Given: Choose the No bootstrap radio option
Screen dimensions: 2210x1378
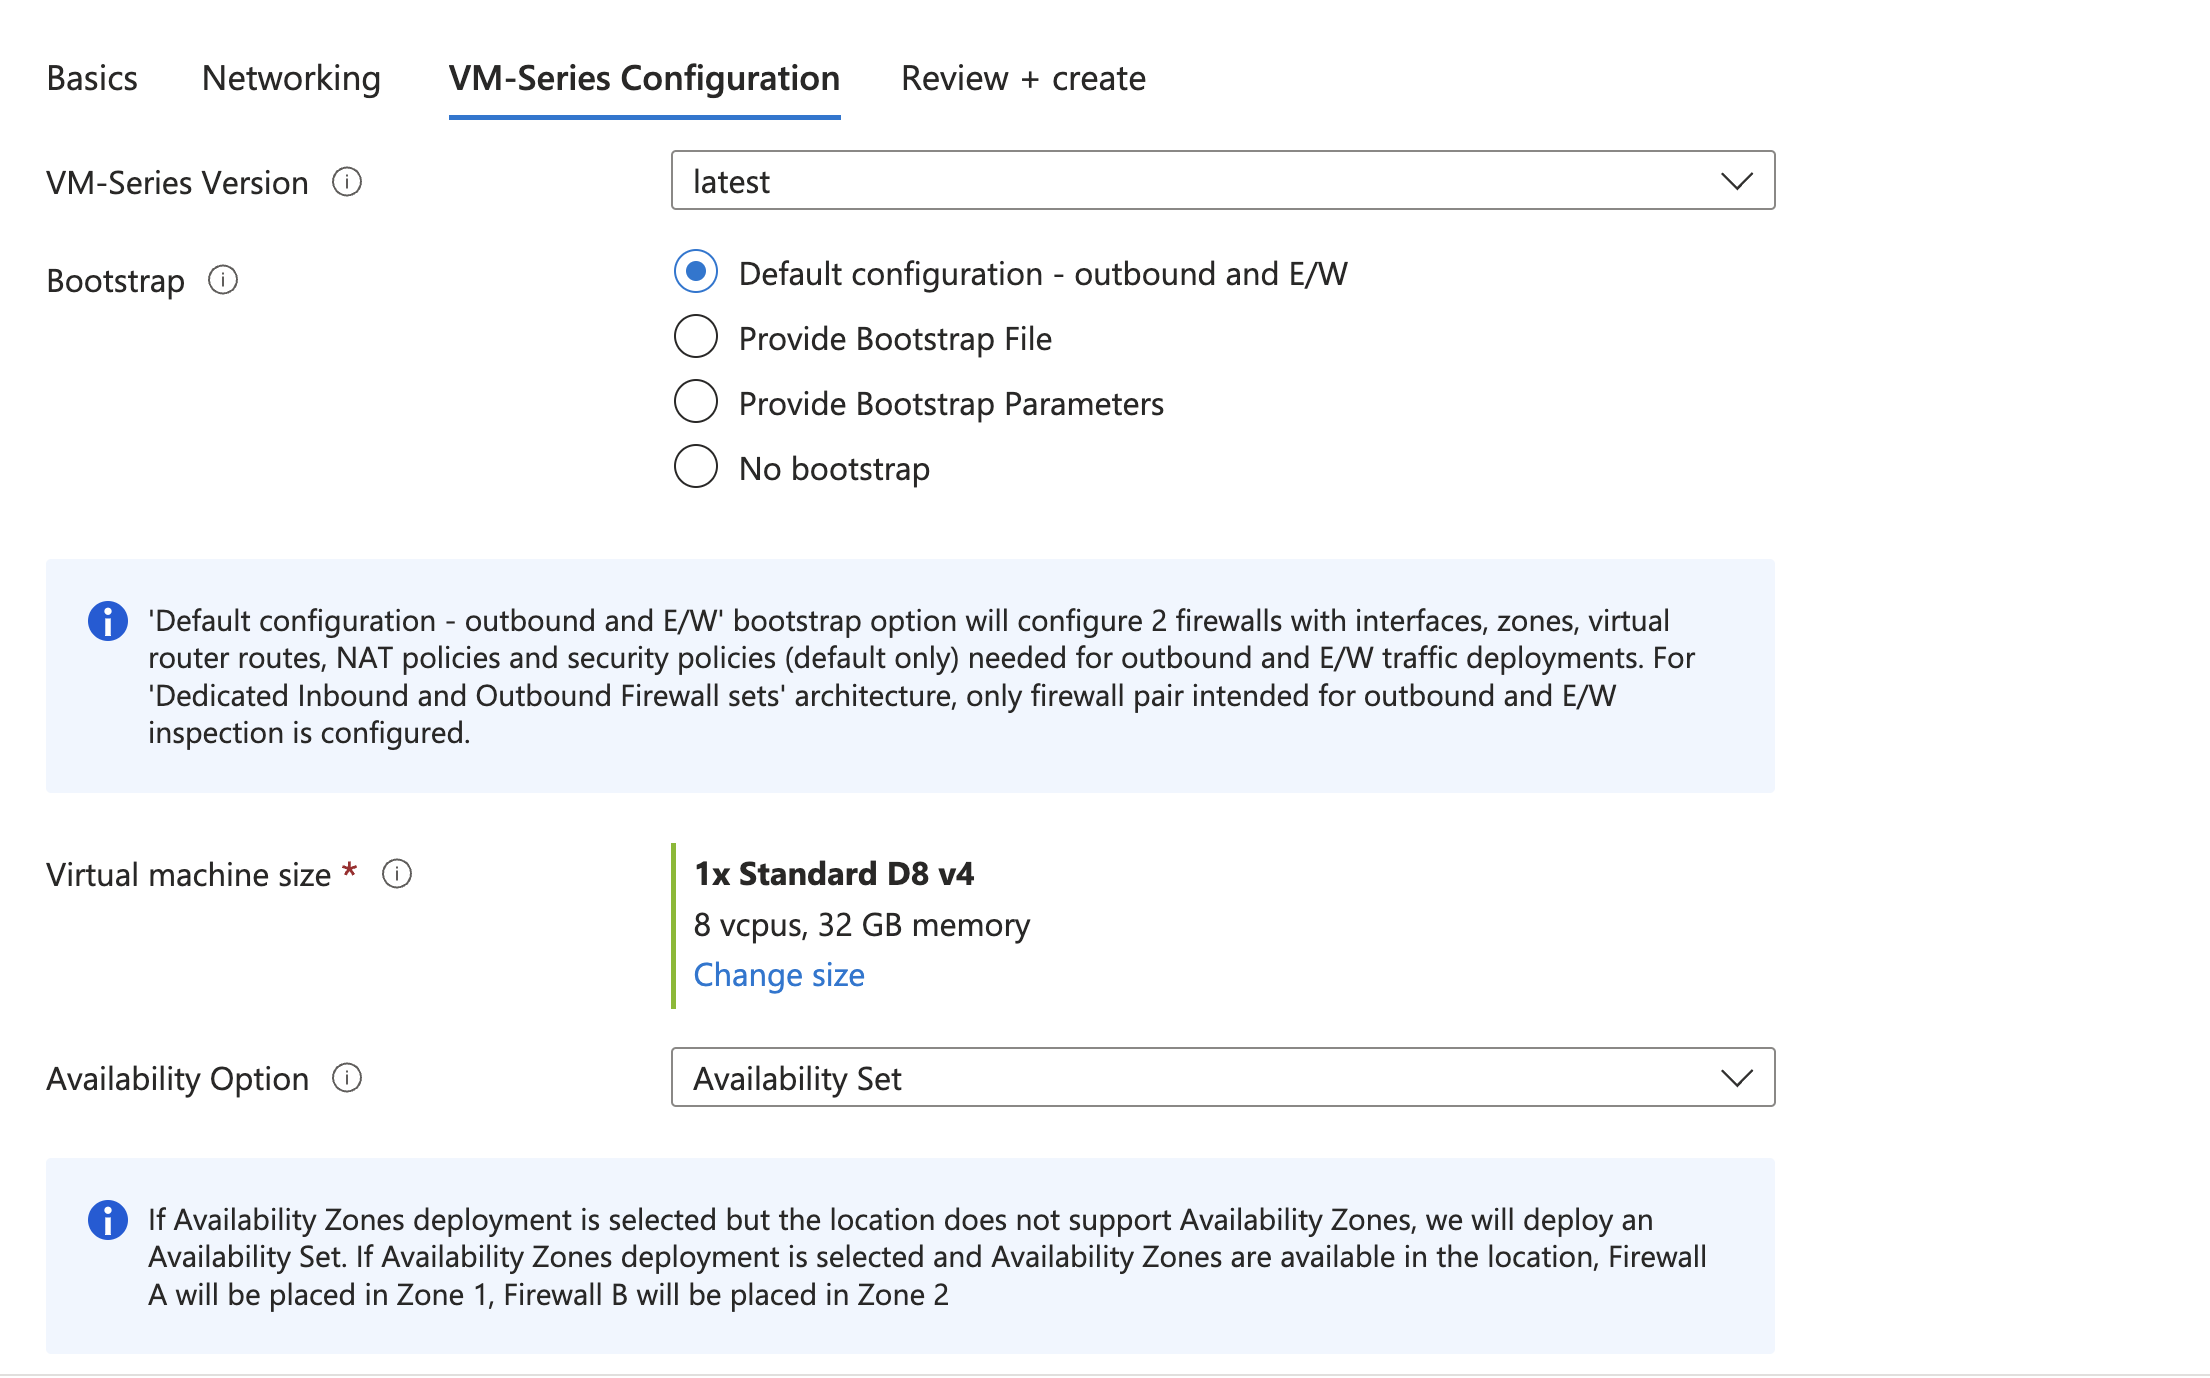Looking at the screenshot, I should point(696,467).
